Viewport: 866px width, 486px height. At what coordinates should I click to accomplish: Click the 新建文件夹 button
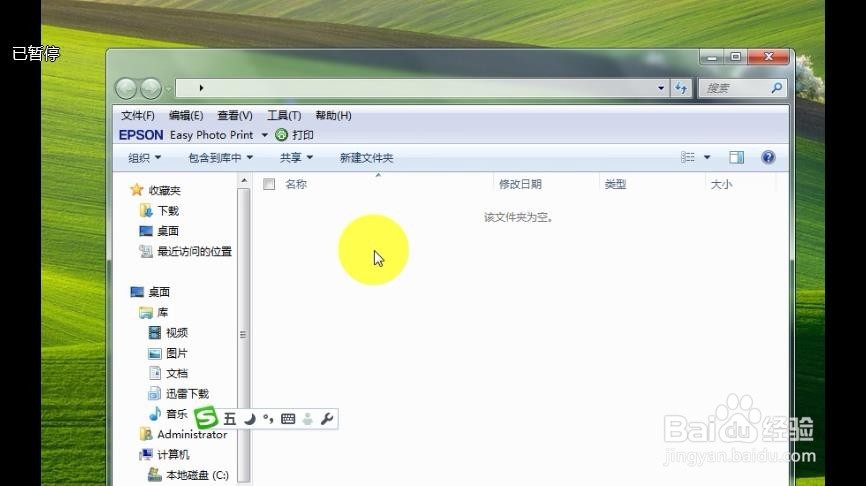click(366, 157)
